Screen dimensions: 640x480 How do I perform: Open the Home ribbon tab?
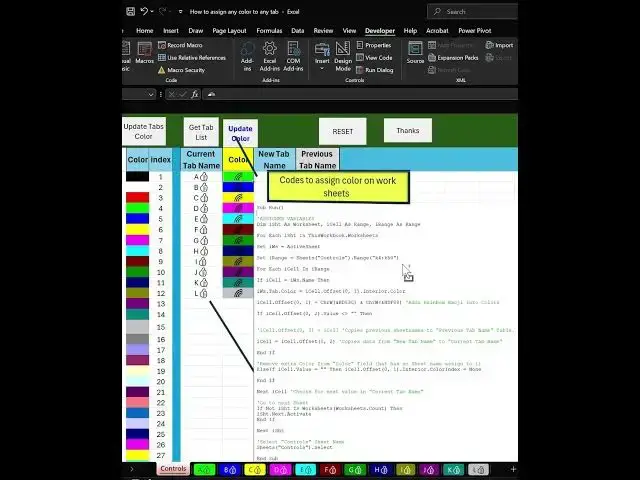[x=144, y=31]
